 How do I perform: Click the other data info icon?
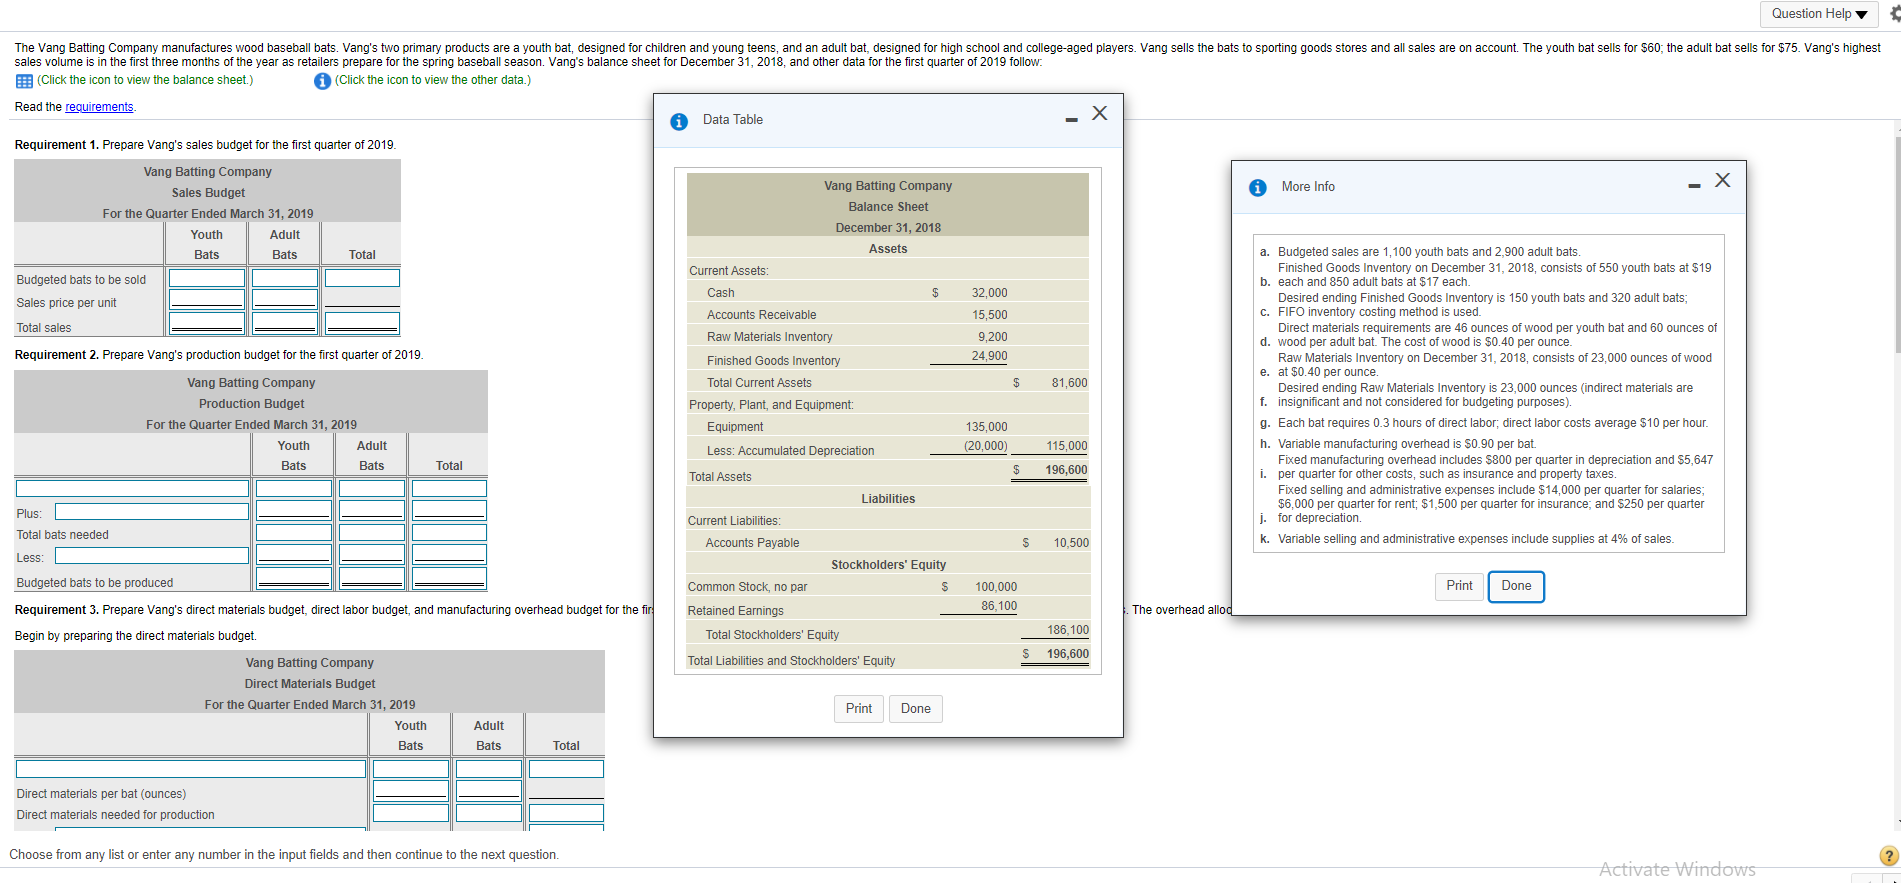(322, 81)
